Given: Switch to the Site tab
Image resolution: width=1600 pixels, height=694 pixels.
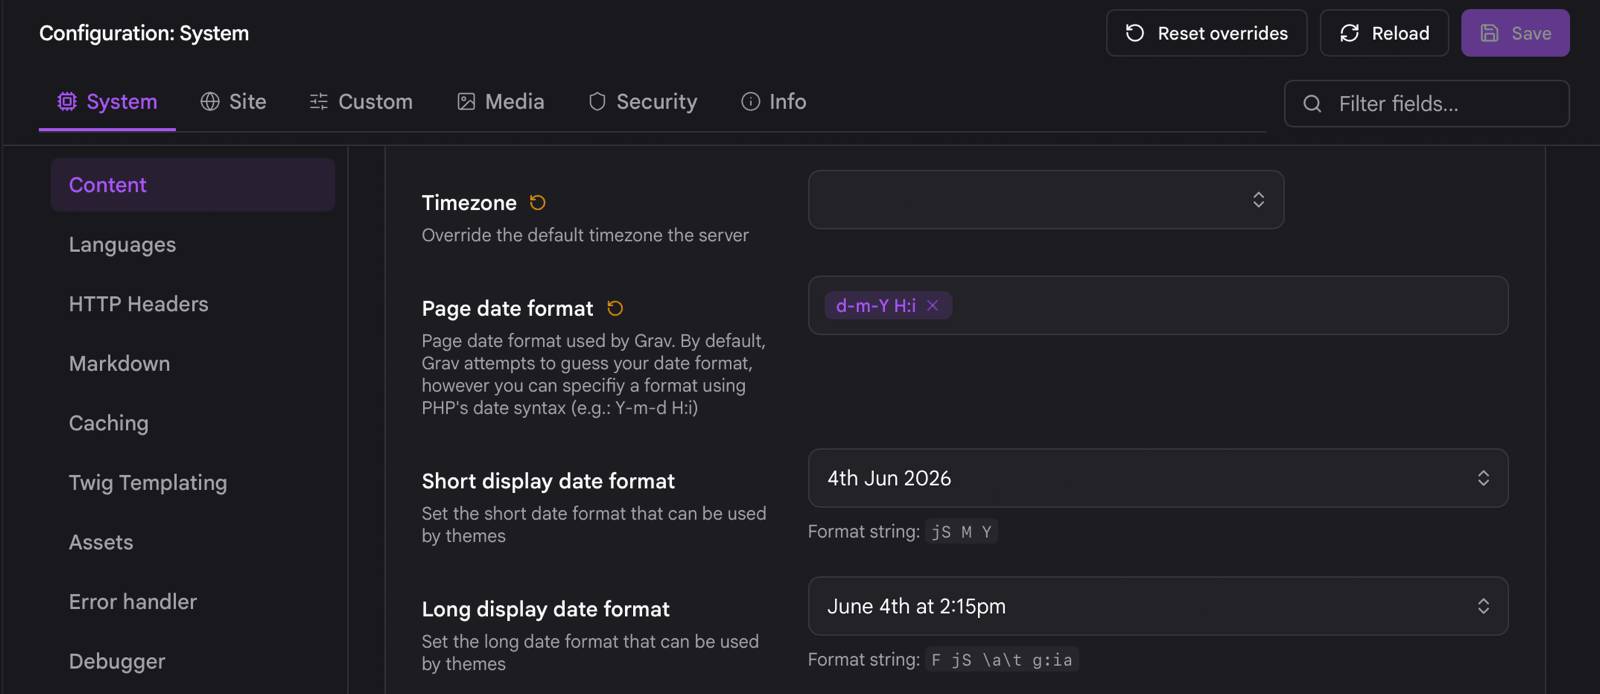Looking at the screenshot, I should coord(233,102).
